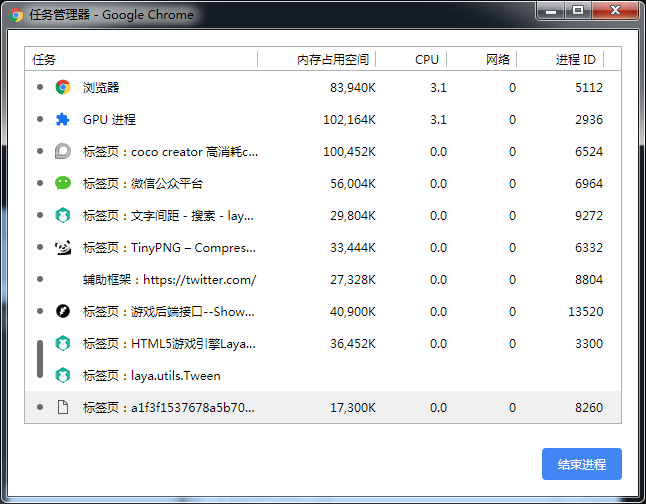Select the 标签页：a1f3f1537678a5b70... task
646x504 pixels.
(x=323, y=407)
